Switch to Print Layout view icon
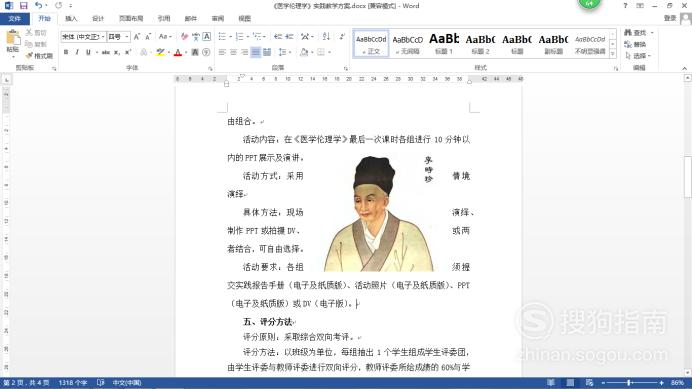This screenshot has height=389, width=692. click(570, 382)
